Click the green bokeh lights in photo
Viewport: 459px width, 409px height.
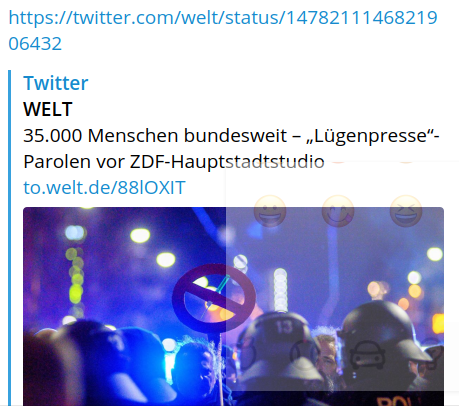click(76, 275)
